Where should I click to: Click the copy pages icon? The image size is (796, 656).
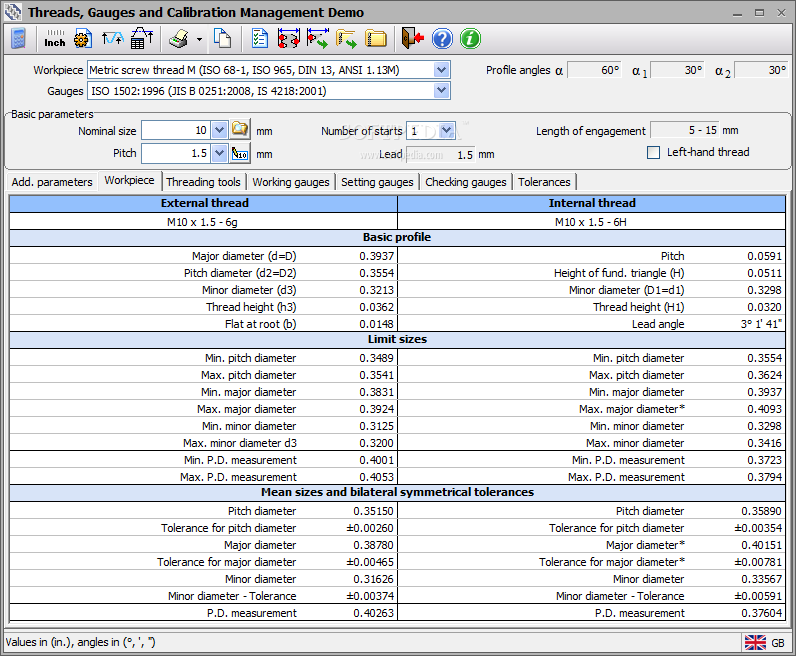tap(222, 39)
